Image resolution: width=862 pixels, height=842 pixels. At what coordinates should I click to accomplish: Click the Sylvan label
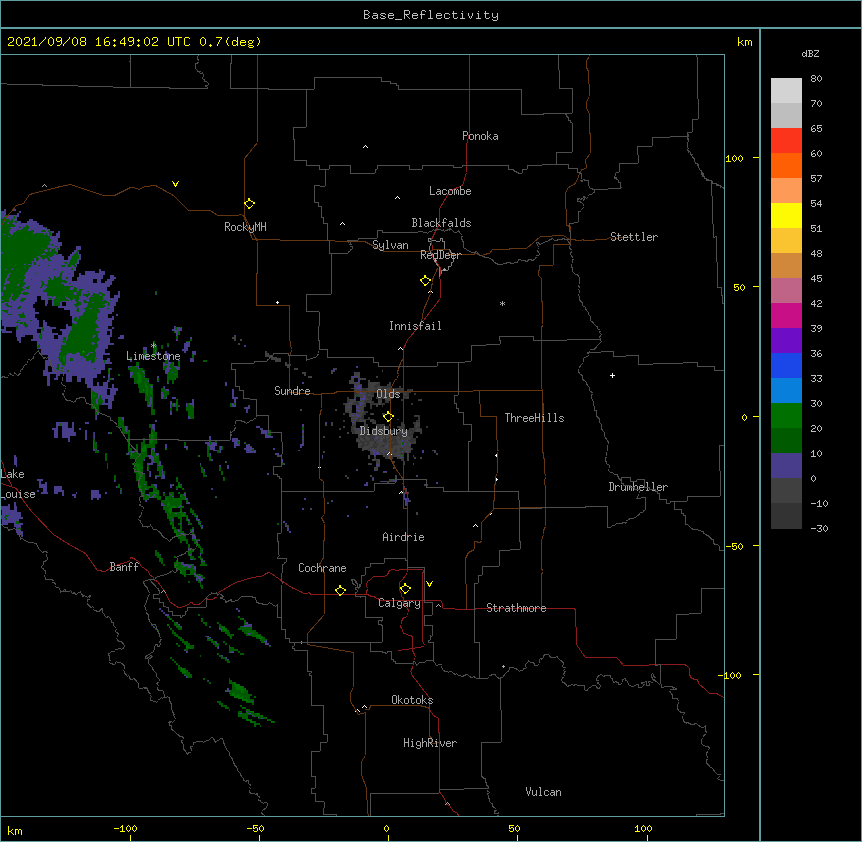(x=390, y=245)
